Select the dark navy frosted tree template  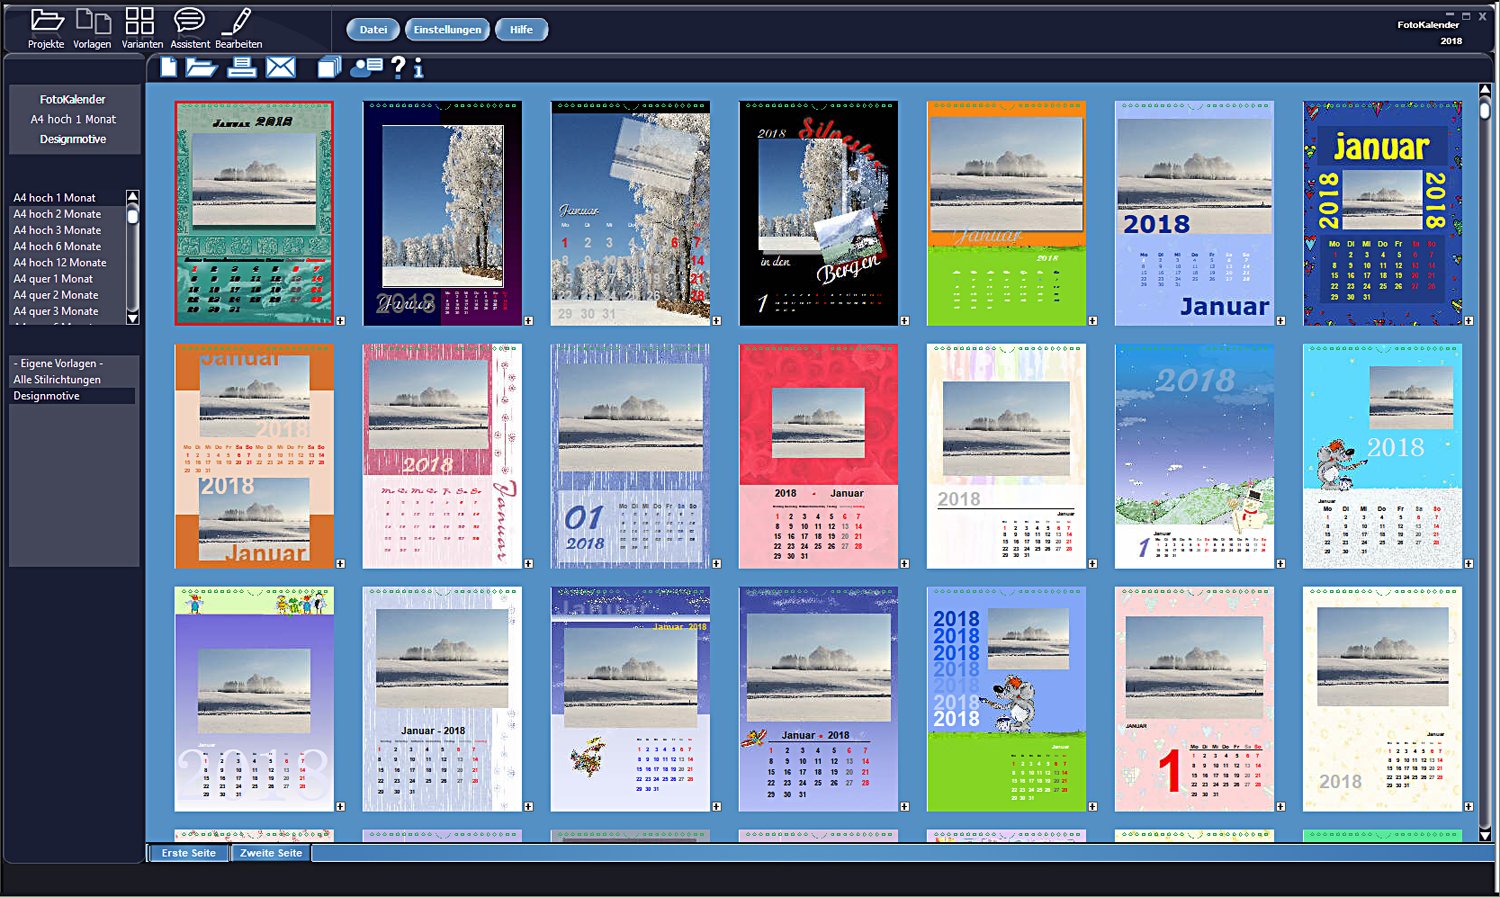click(442, 213)
